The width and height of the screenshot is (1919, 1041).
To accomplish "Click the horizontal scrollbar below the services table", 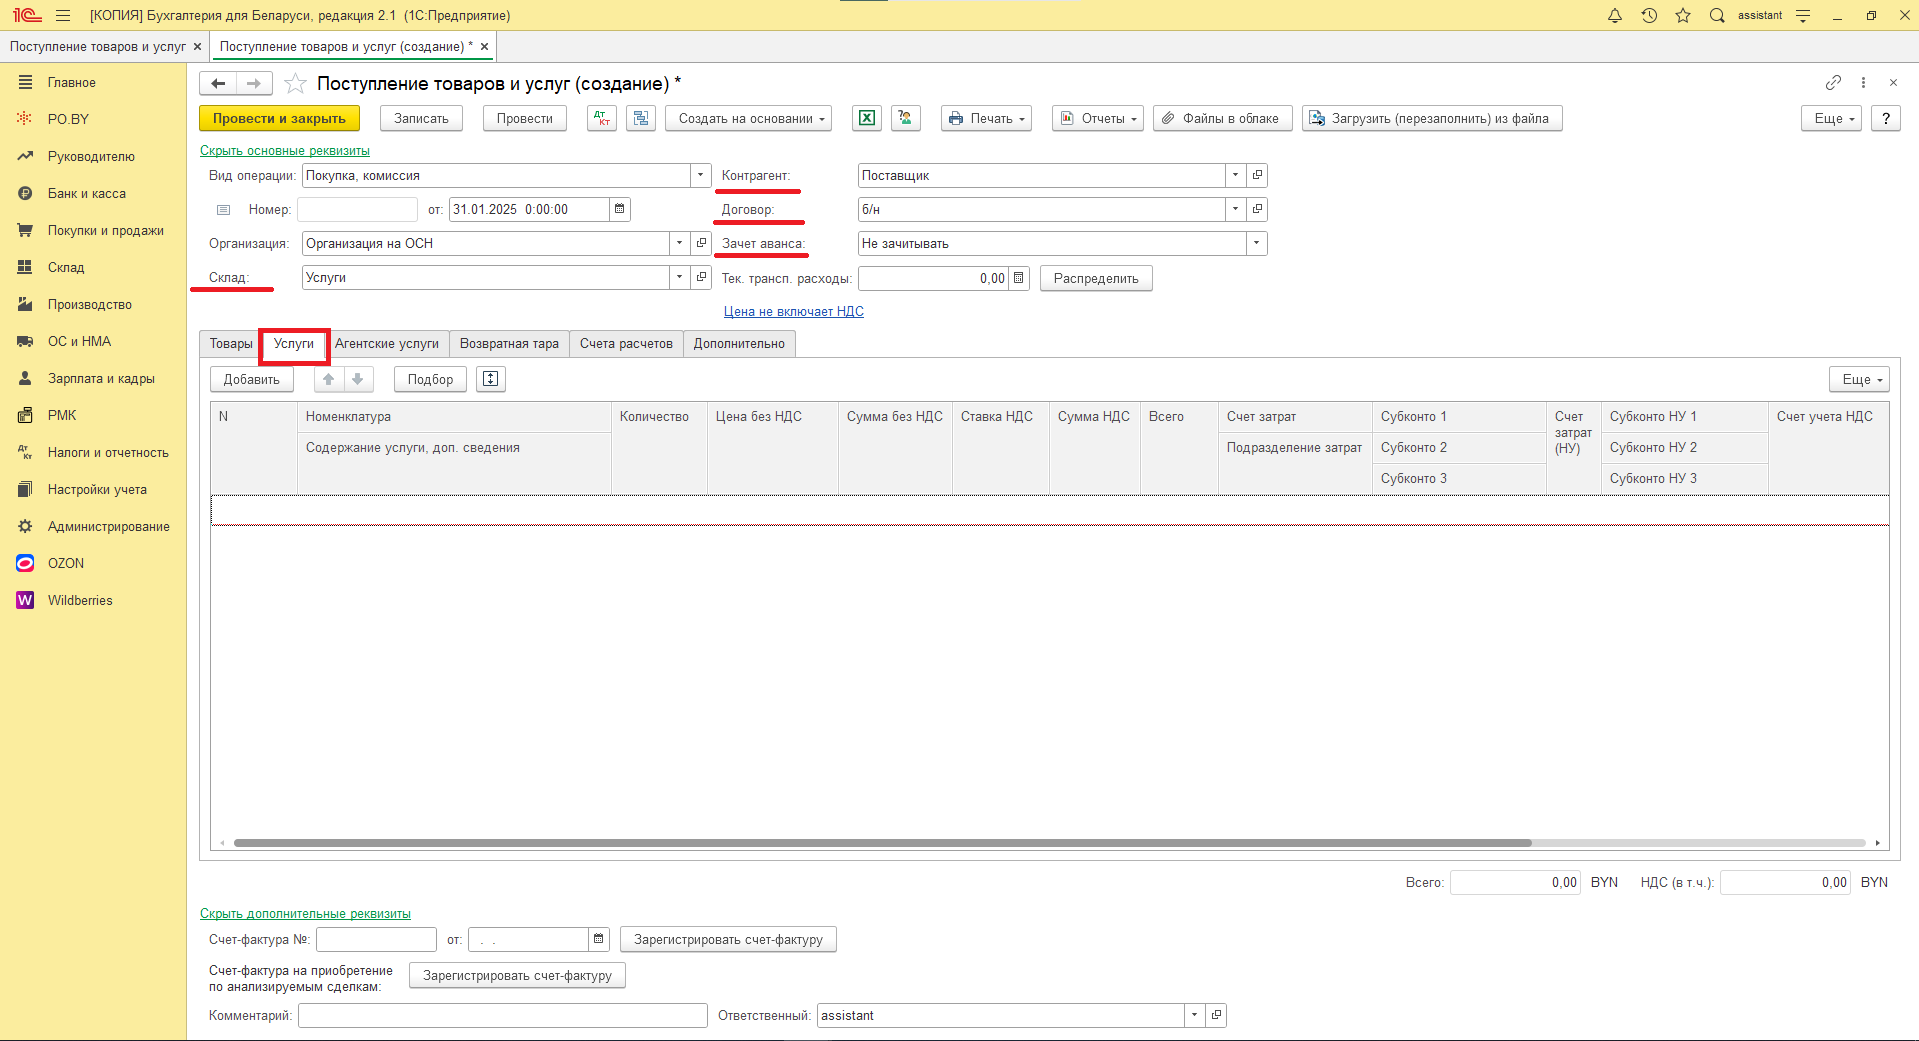I will click(882, 843).
